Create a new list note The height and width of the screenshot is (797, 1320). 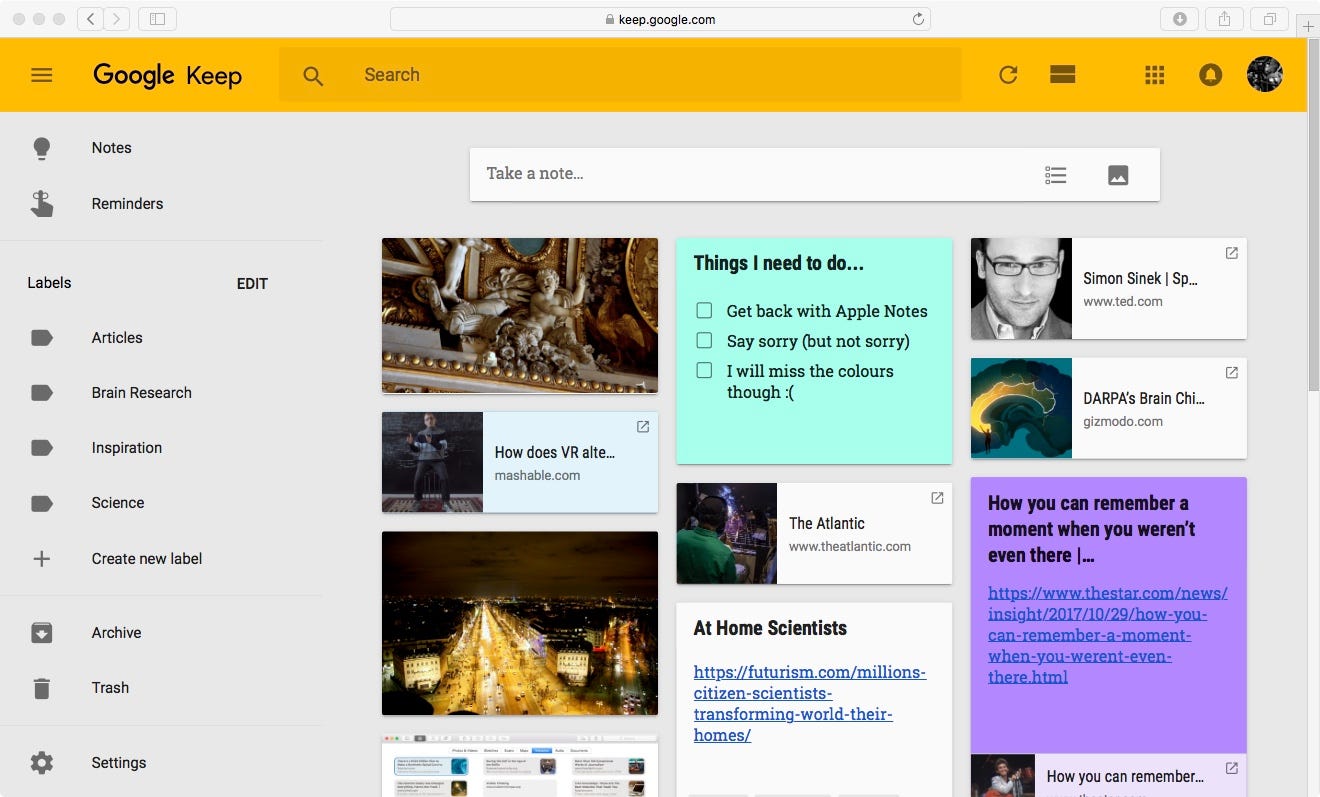point(1056,175)
